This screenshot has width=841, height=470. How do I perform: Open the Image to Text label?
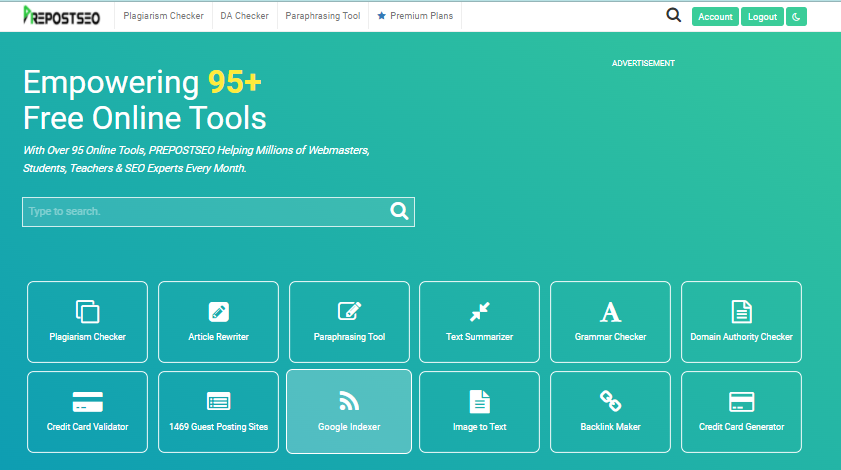coord(479,427)
